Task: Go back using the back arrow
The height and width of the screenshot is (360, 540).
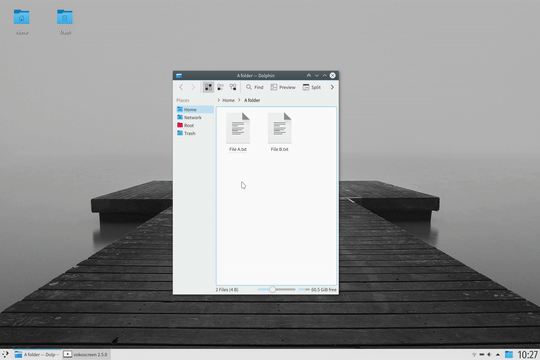Action: (x=181, y=87)
